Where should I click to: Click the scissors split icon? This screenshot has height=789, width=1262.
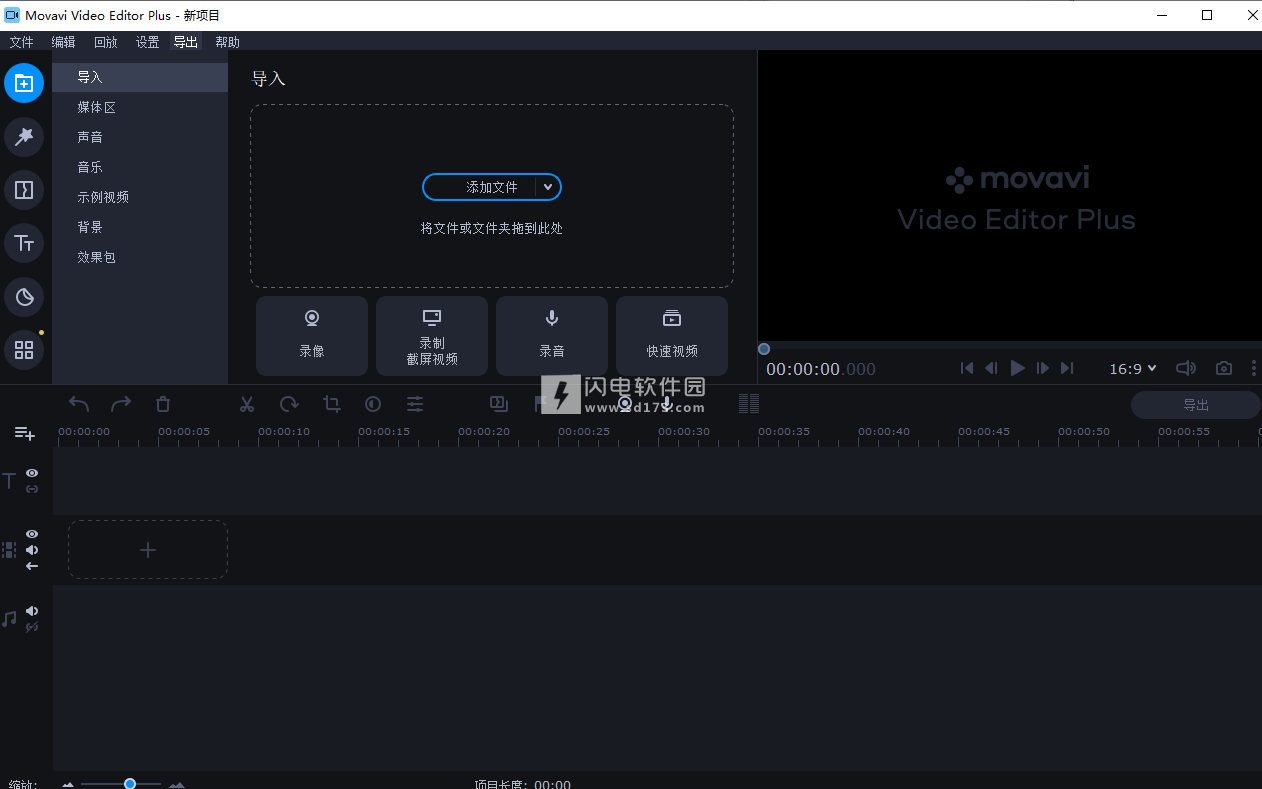point(247,404)
